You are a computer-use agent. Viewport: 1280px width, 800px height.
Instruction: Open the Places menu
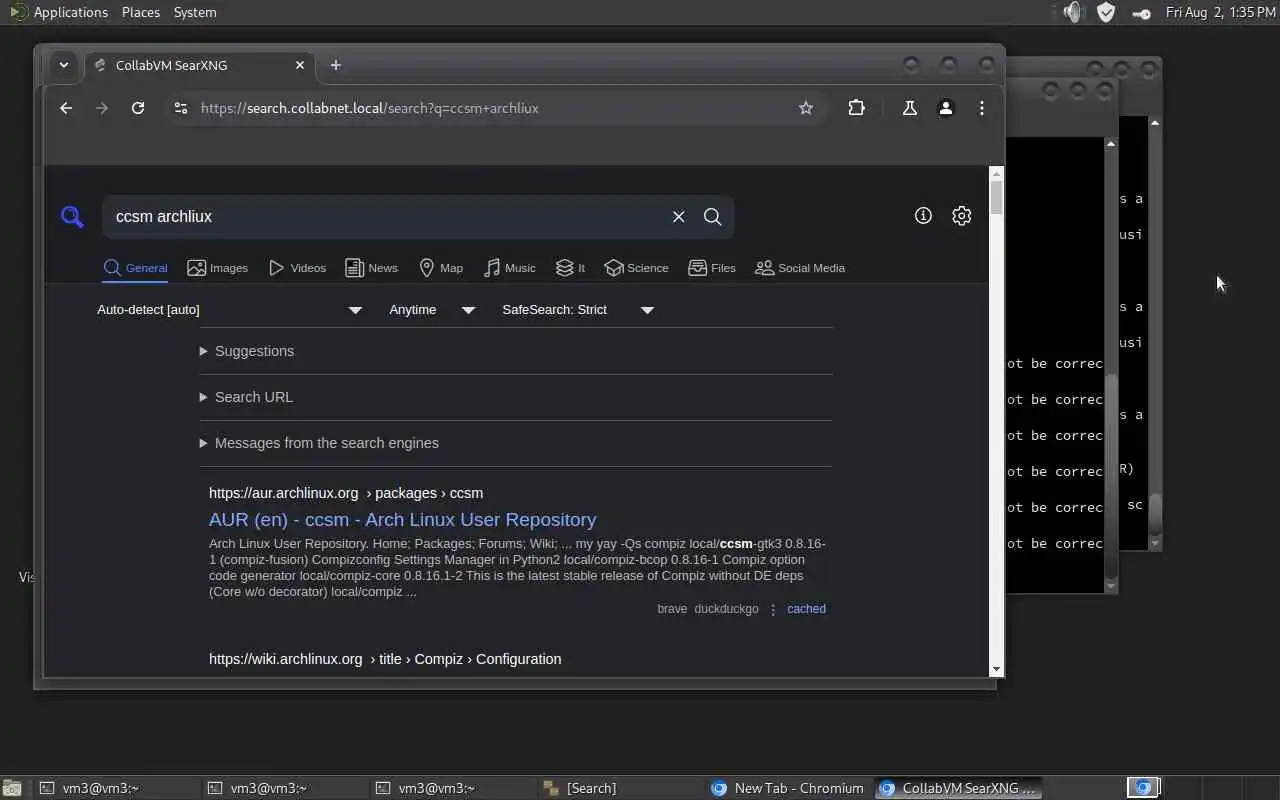[x=141, y=12]
